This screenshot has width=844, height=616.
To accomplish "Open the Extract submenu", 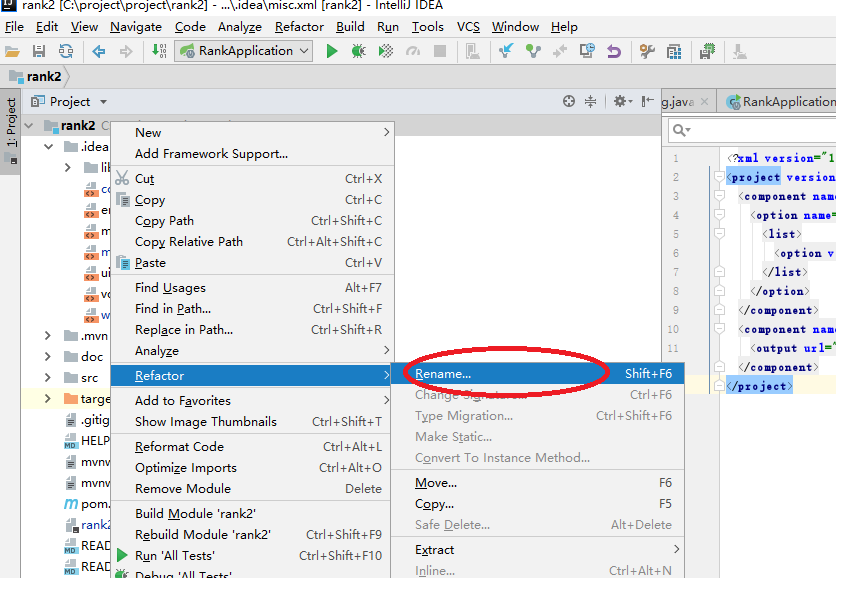I will click(537, 550).
